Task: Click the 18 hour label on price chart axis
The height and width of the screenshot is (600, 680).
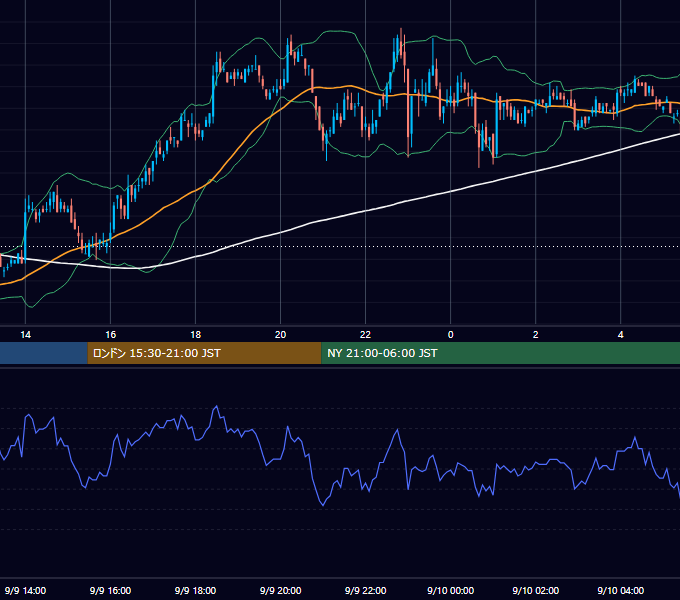Action: 196,335
